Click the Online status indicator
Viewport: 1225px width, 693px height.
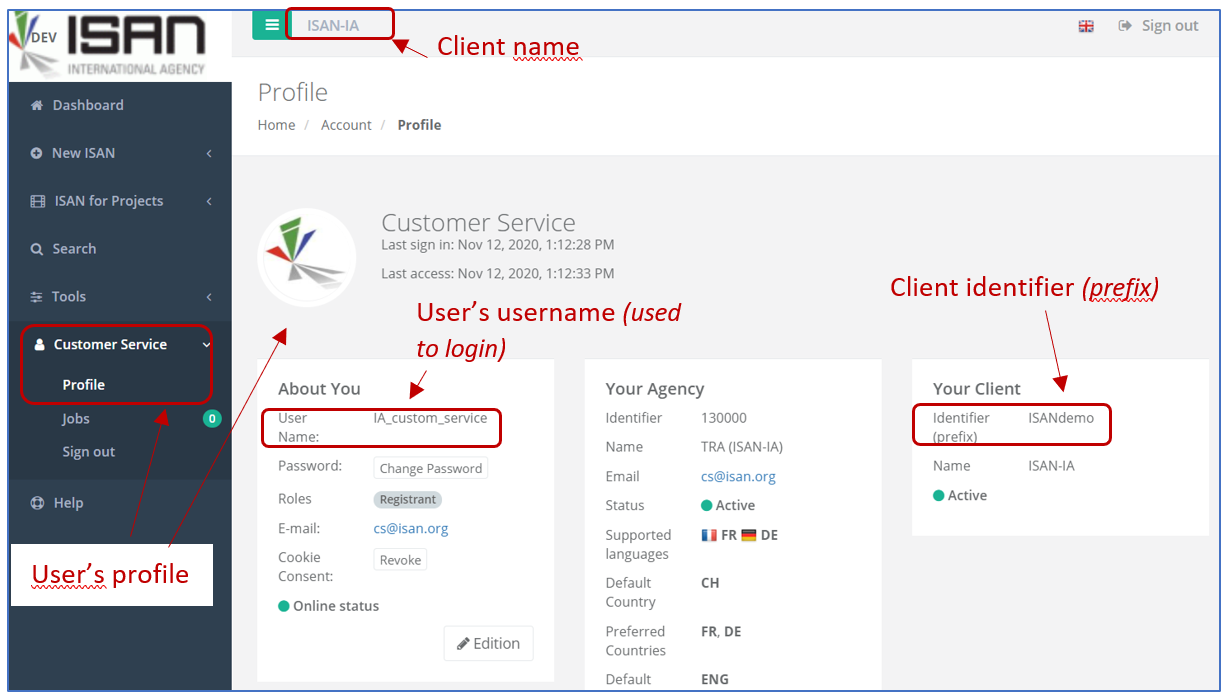click(329, 606)
